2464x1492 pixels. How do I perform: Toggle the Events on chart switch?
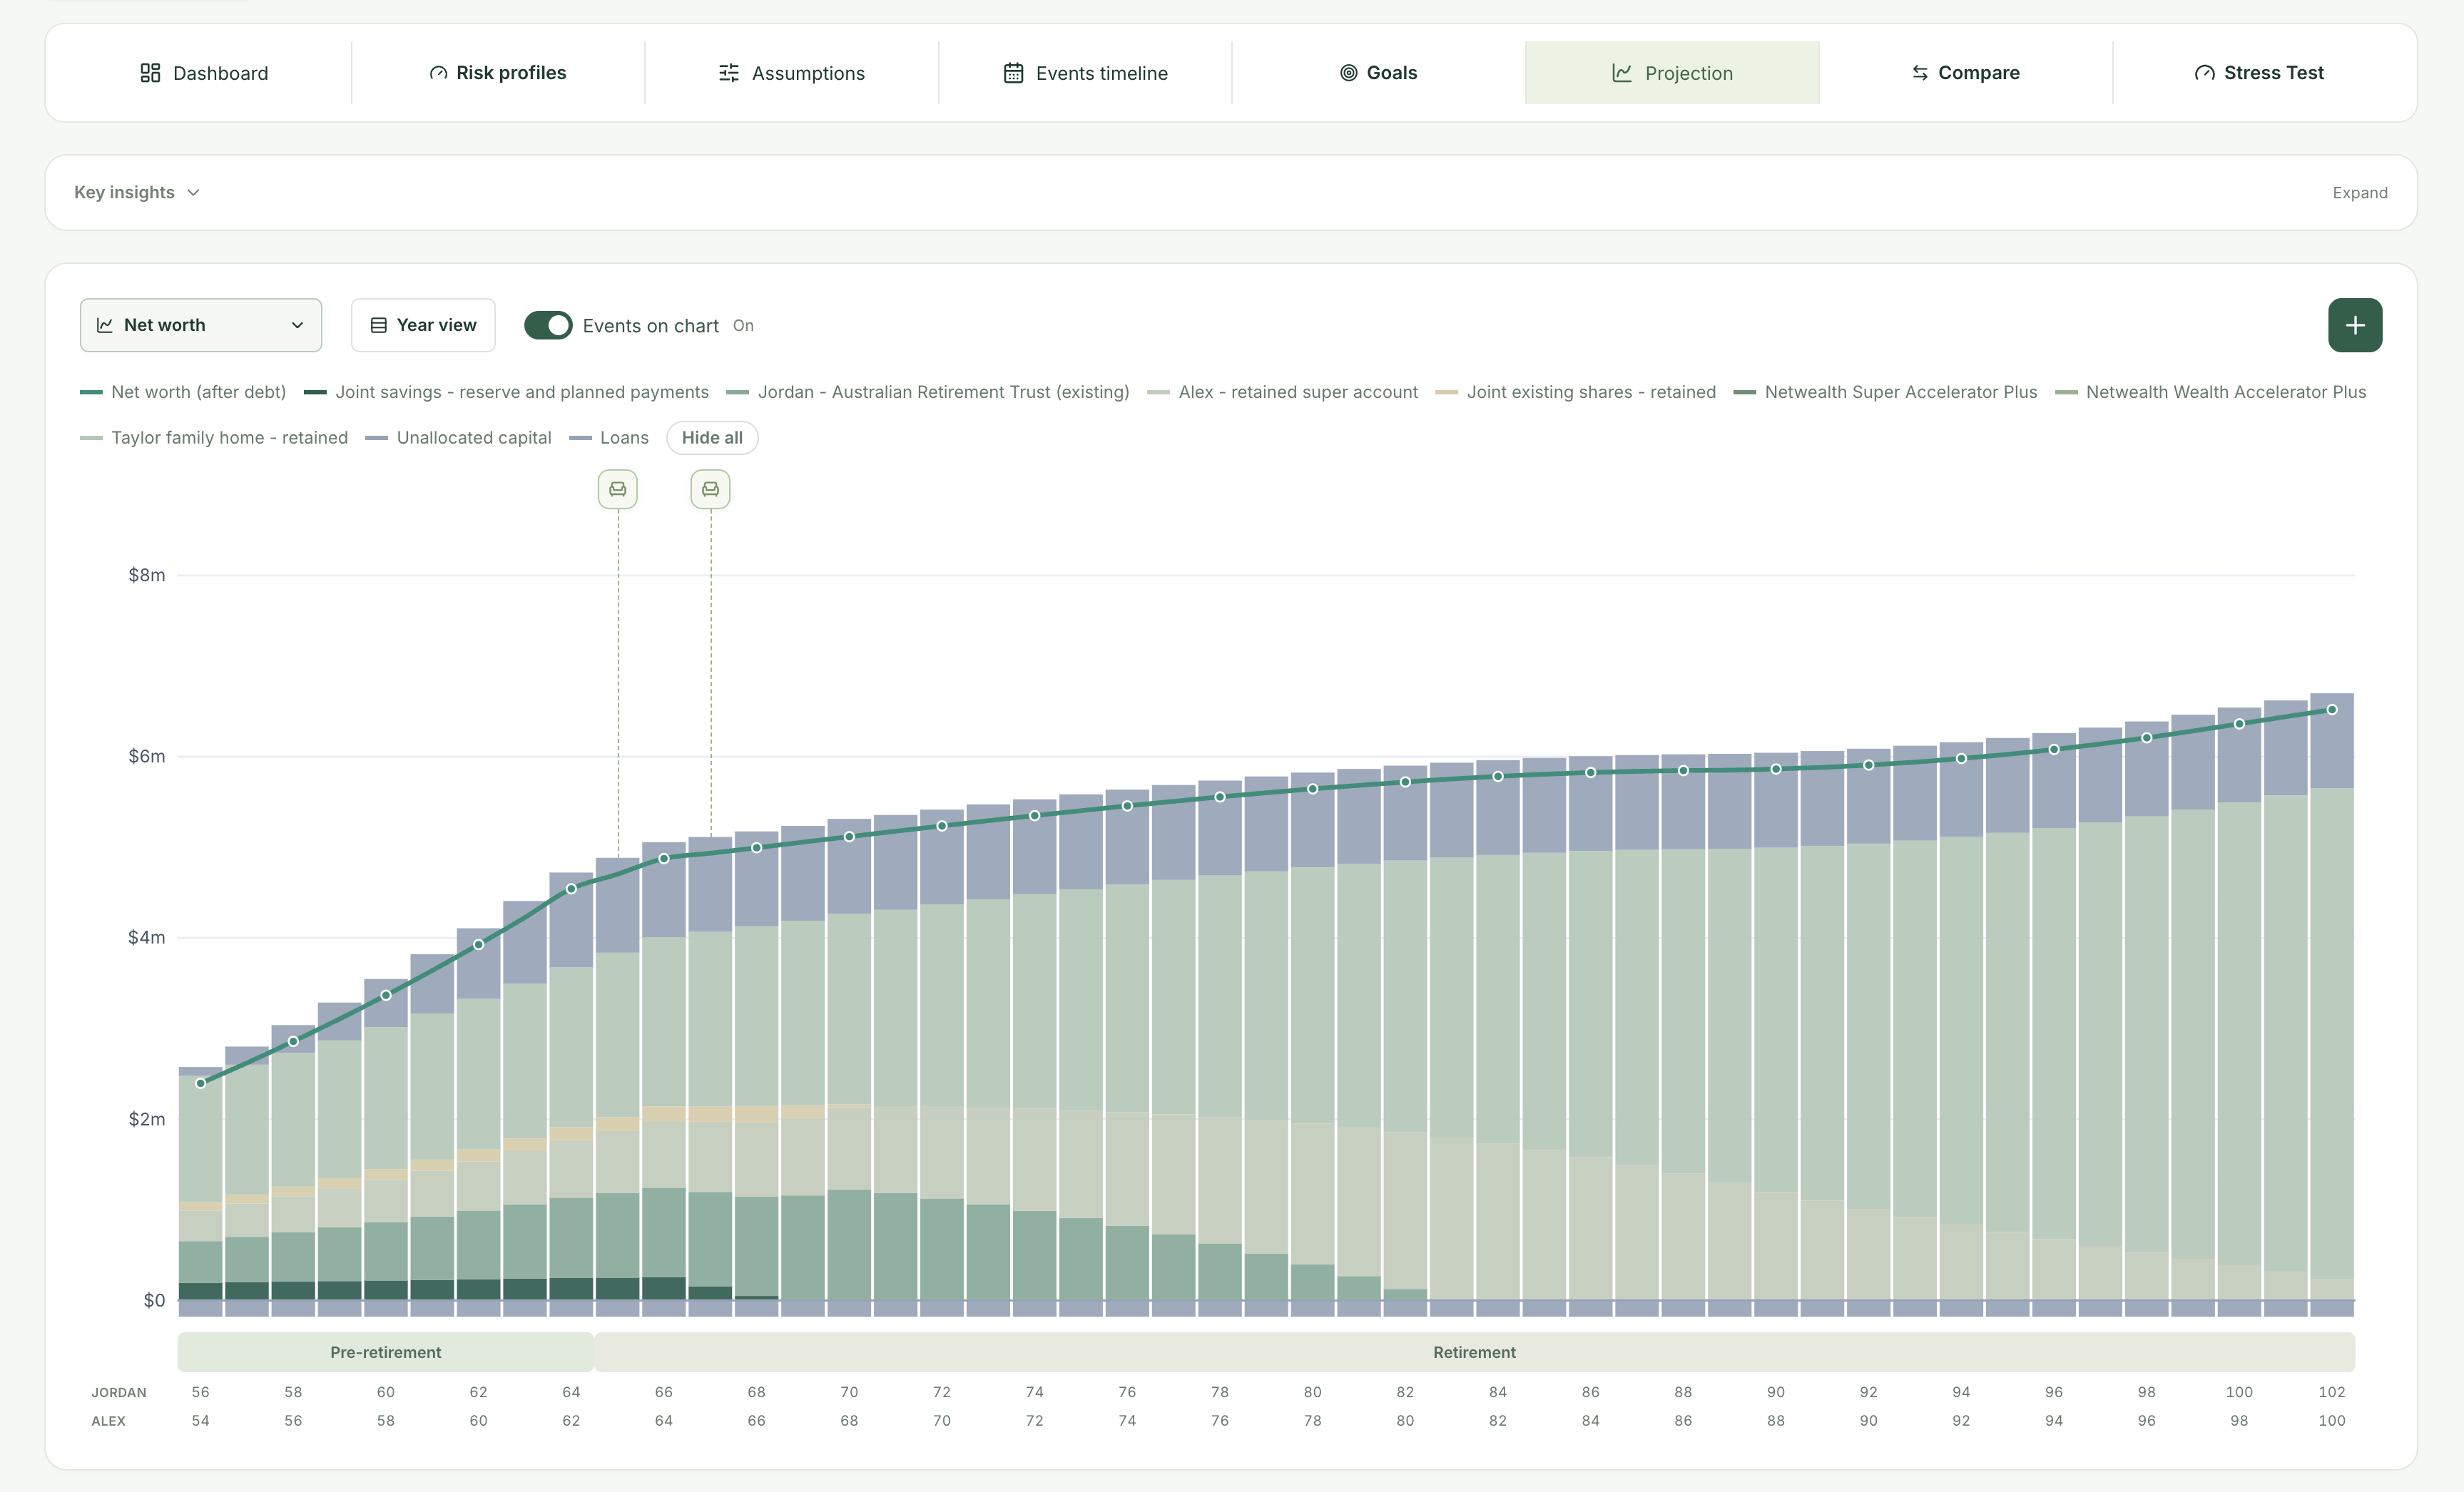548,325
